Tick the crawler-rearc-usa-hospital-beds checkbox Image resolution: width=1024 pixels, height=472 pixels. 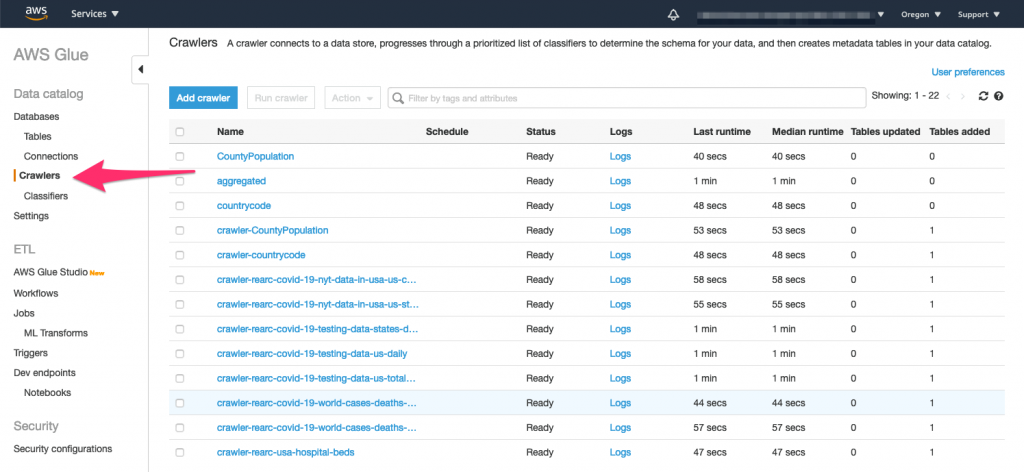coord(180,452)
